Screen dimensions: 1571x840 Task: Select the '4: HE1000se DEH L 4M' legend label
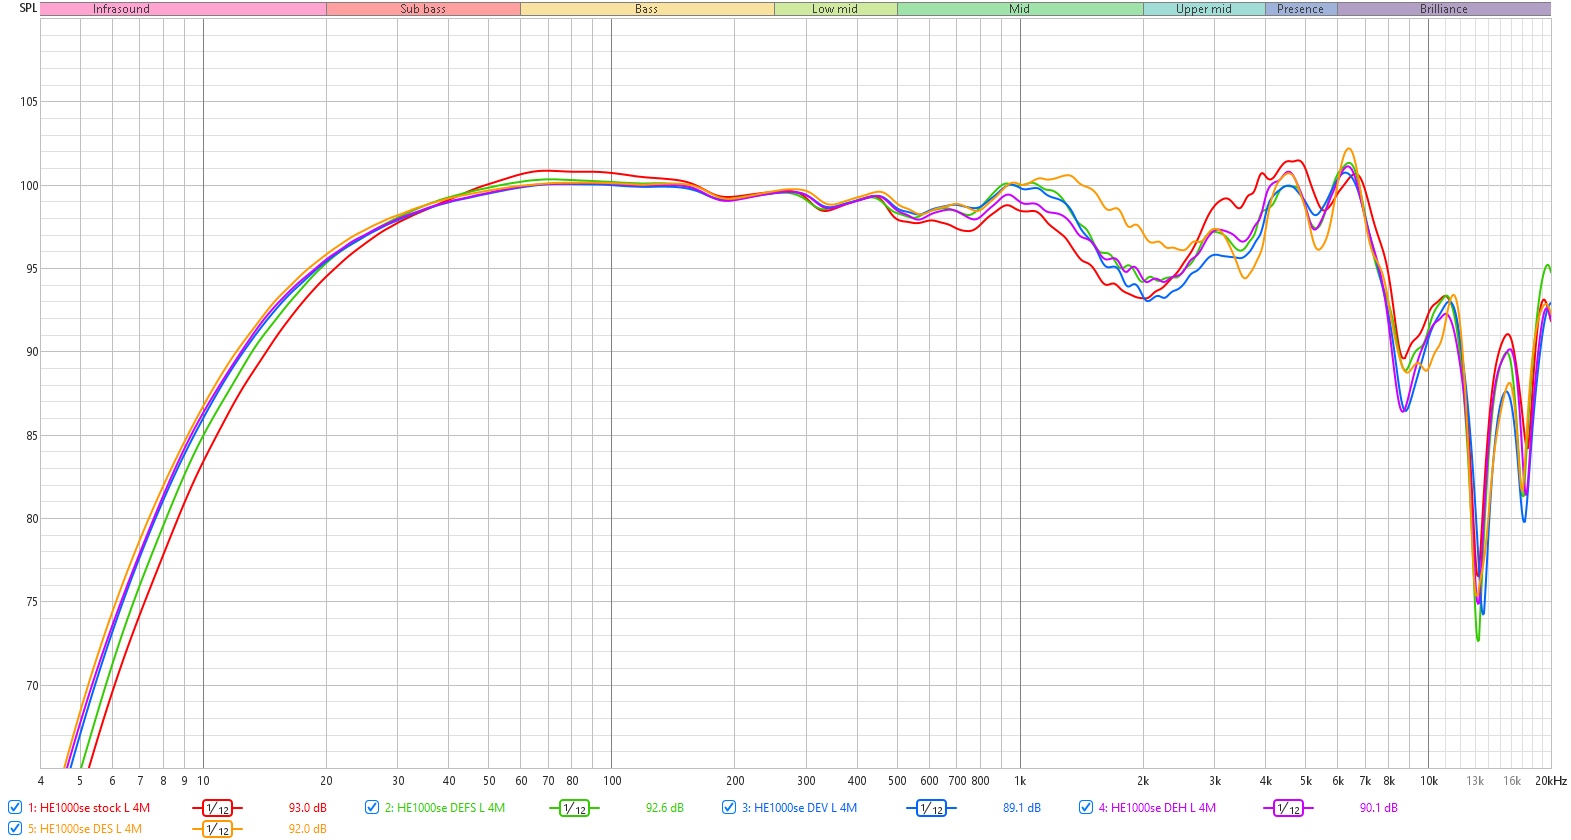(1157, 808)
